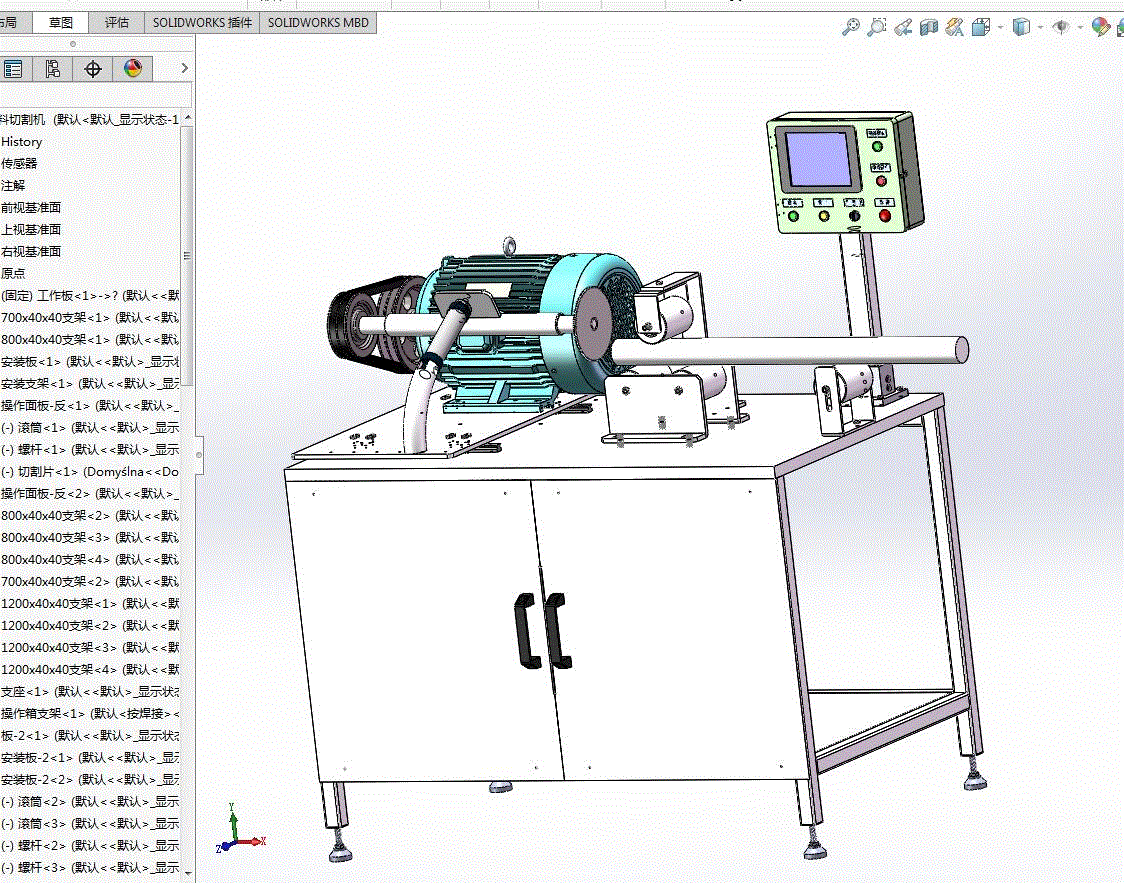This screenshot has width=1124, height=883.
Task: Open the DisplayManager color sphere tab
Action: coord(133,69)
